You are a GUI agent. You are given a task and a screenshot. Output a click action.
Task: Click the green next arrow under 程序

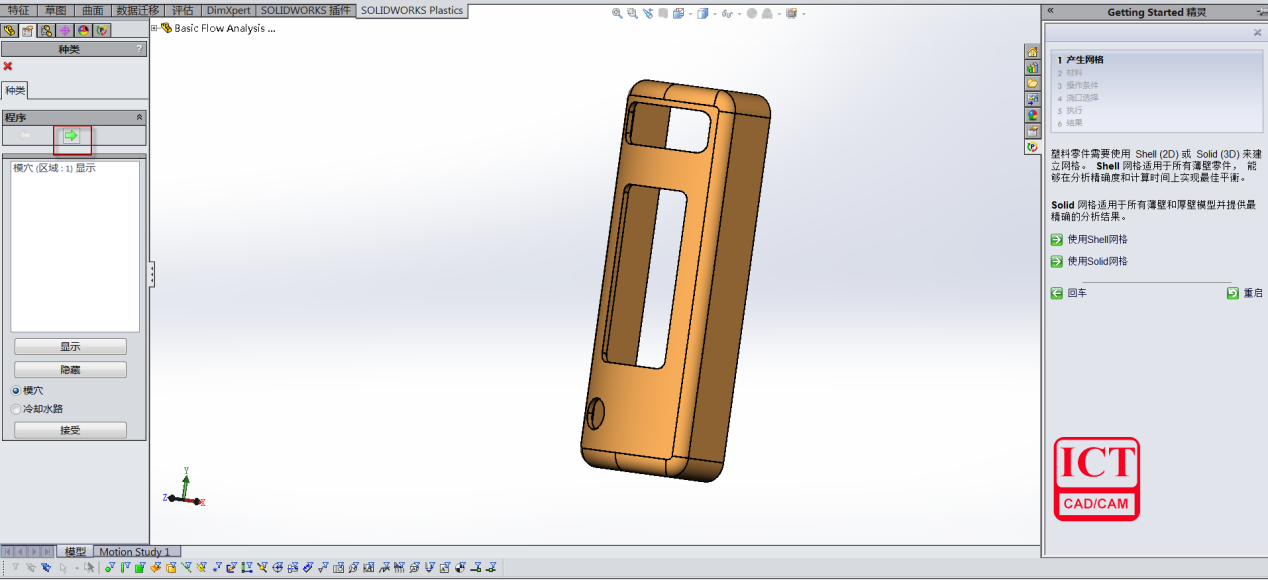[x=71, y=136]
